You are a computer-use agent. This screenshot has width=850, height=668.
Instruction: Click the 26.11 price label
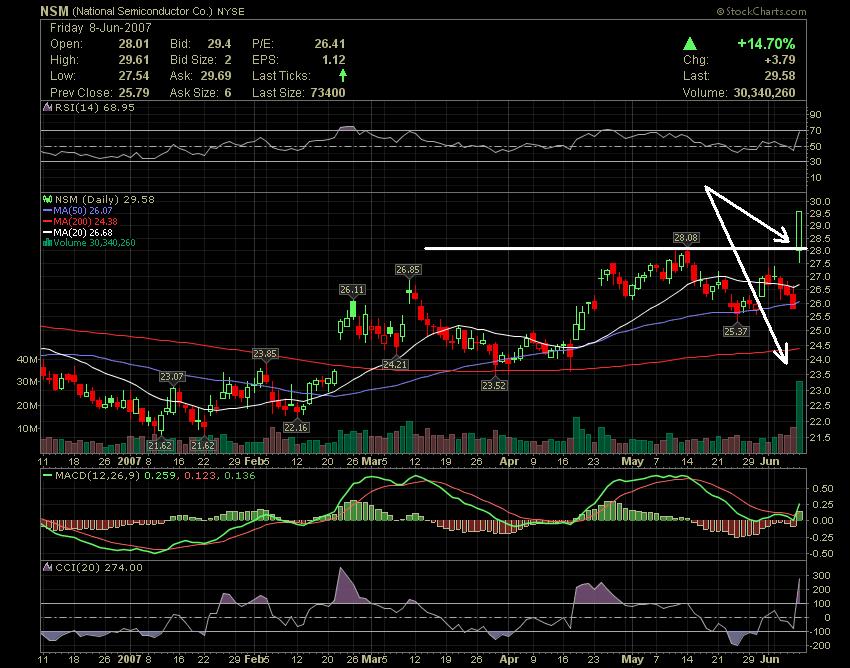pyautogui.click(x=352, y=290)
